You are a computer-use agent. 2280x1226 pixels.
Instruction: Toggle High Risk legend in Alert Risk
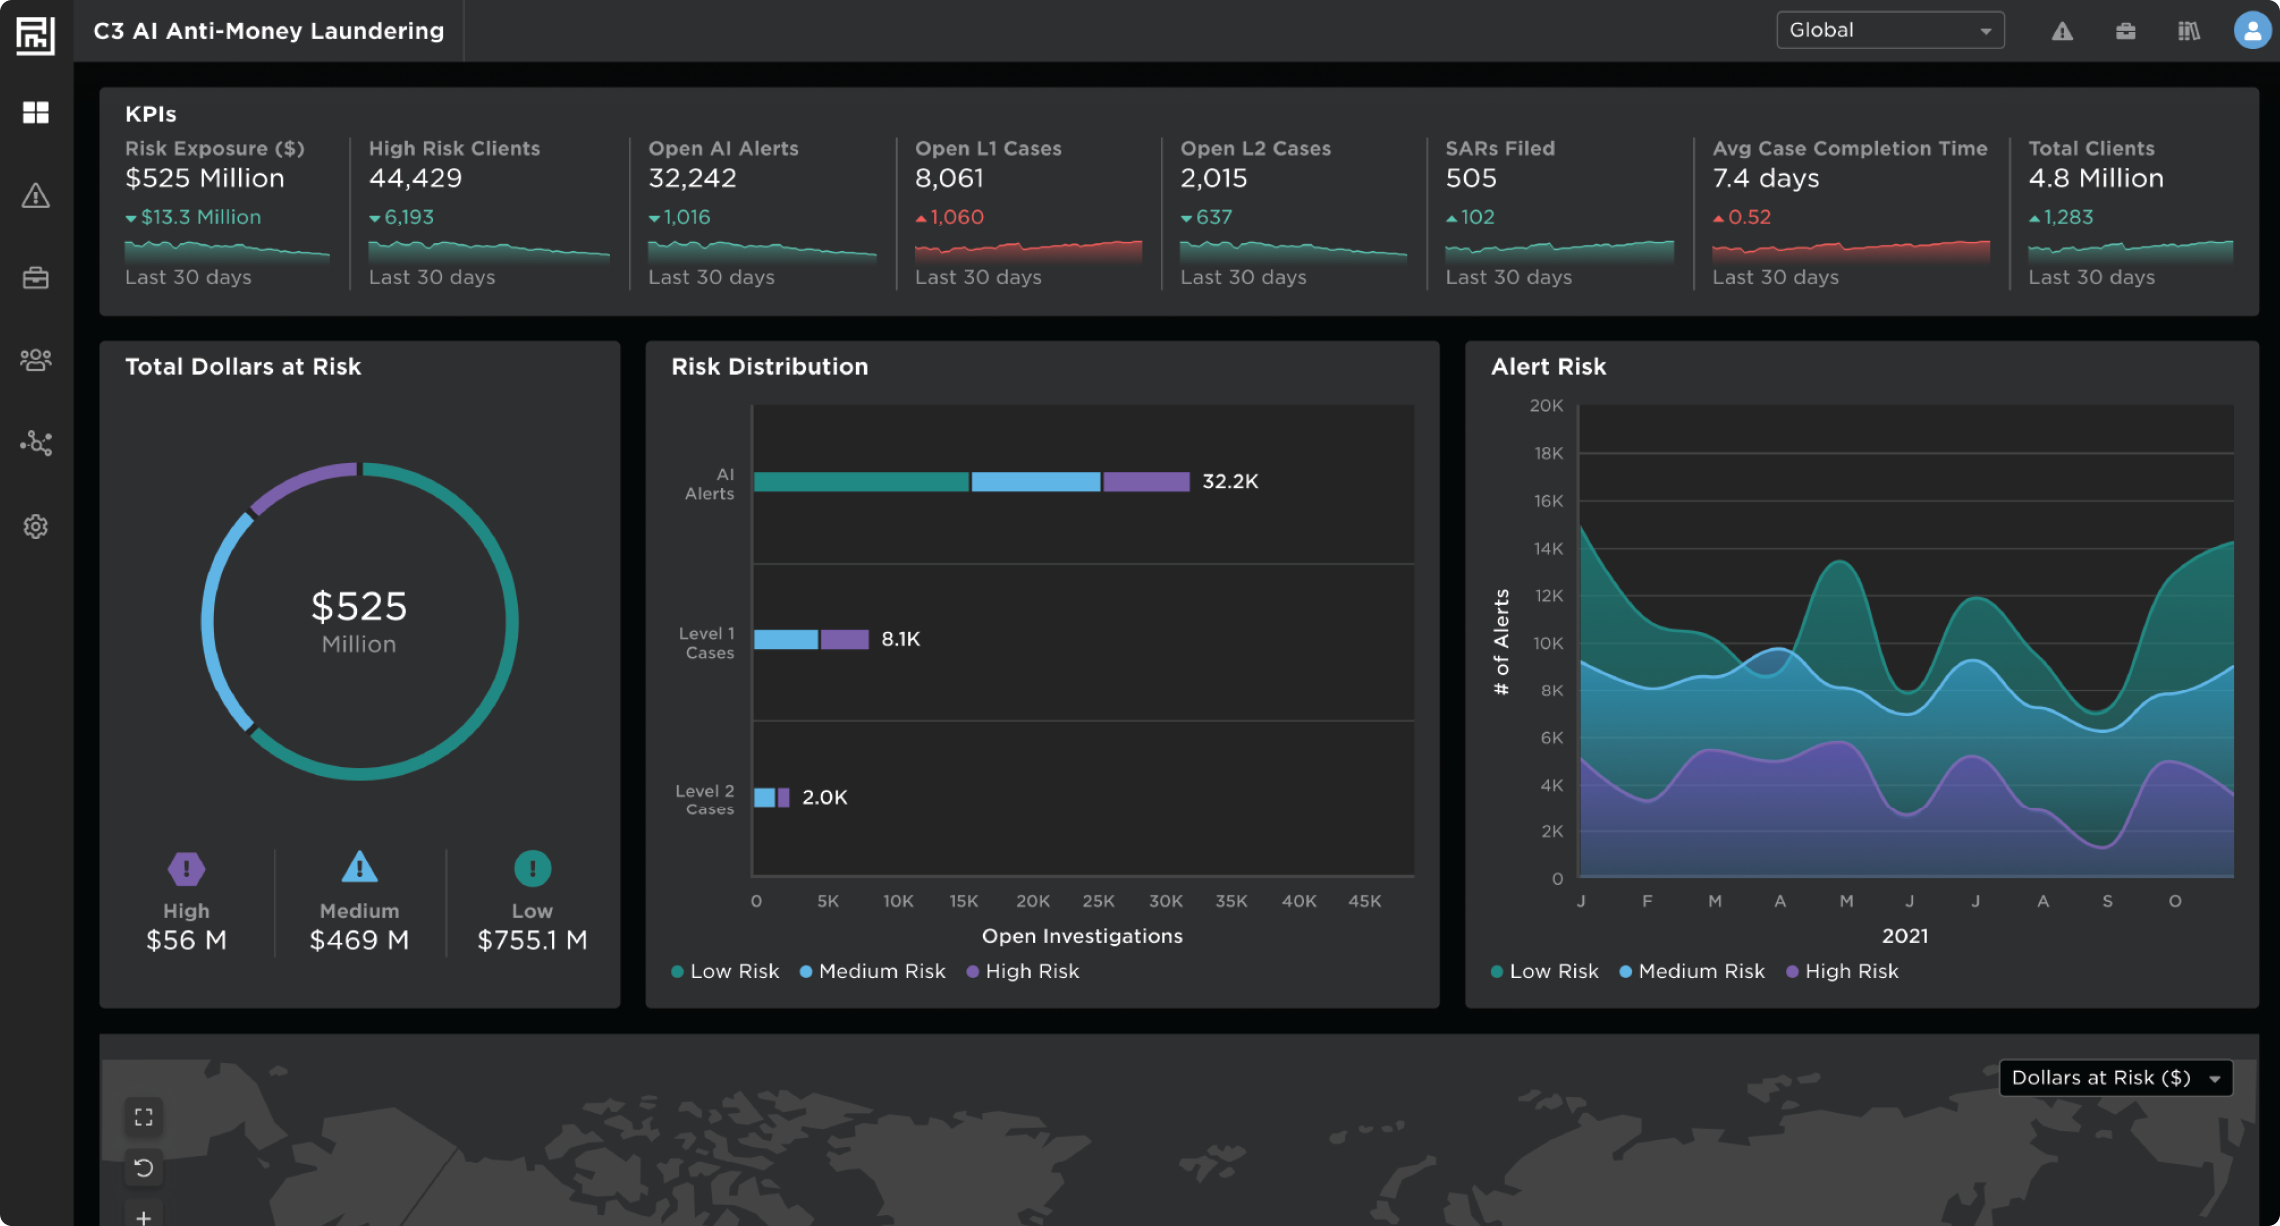point(1842,971)
